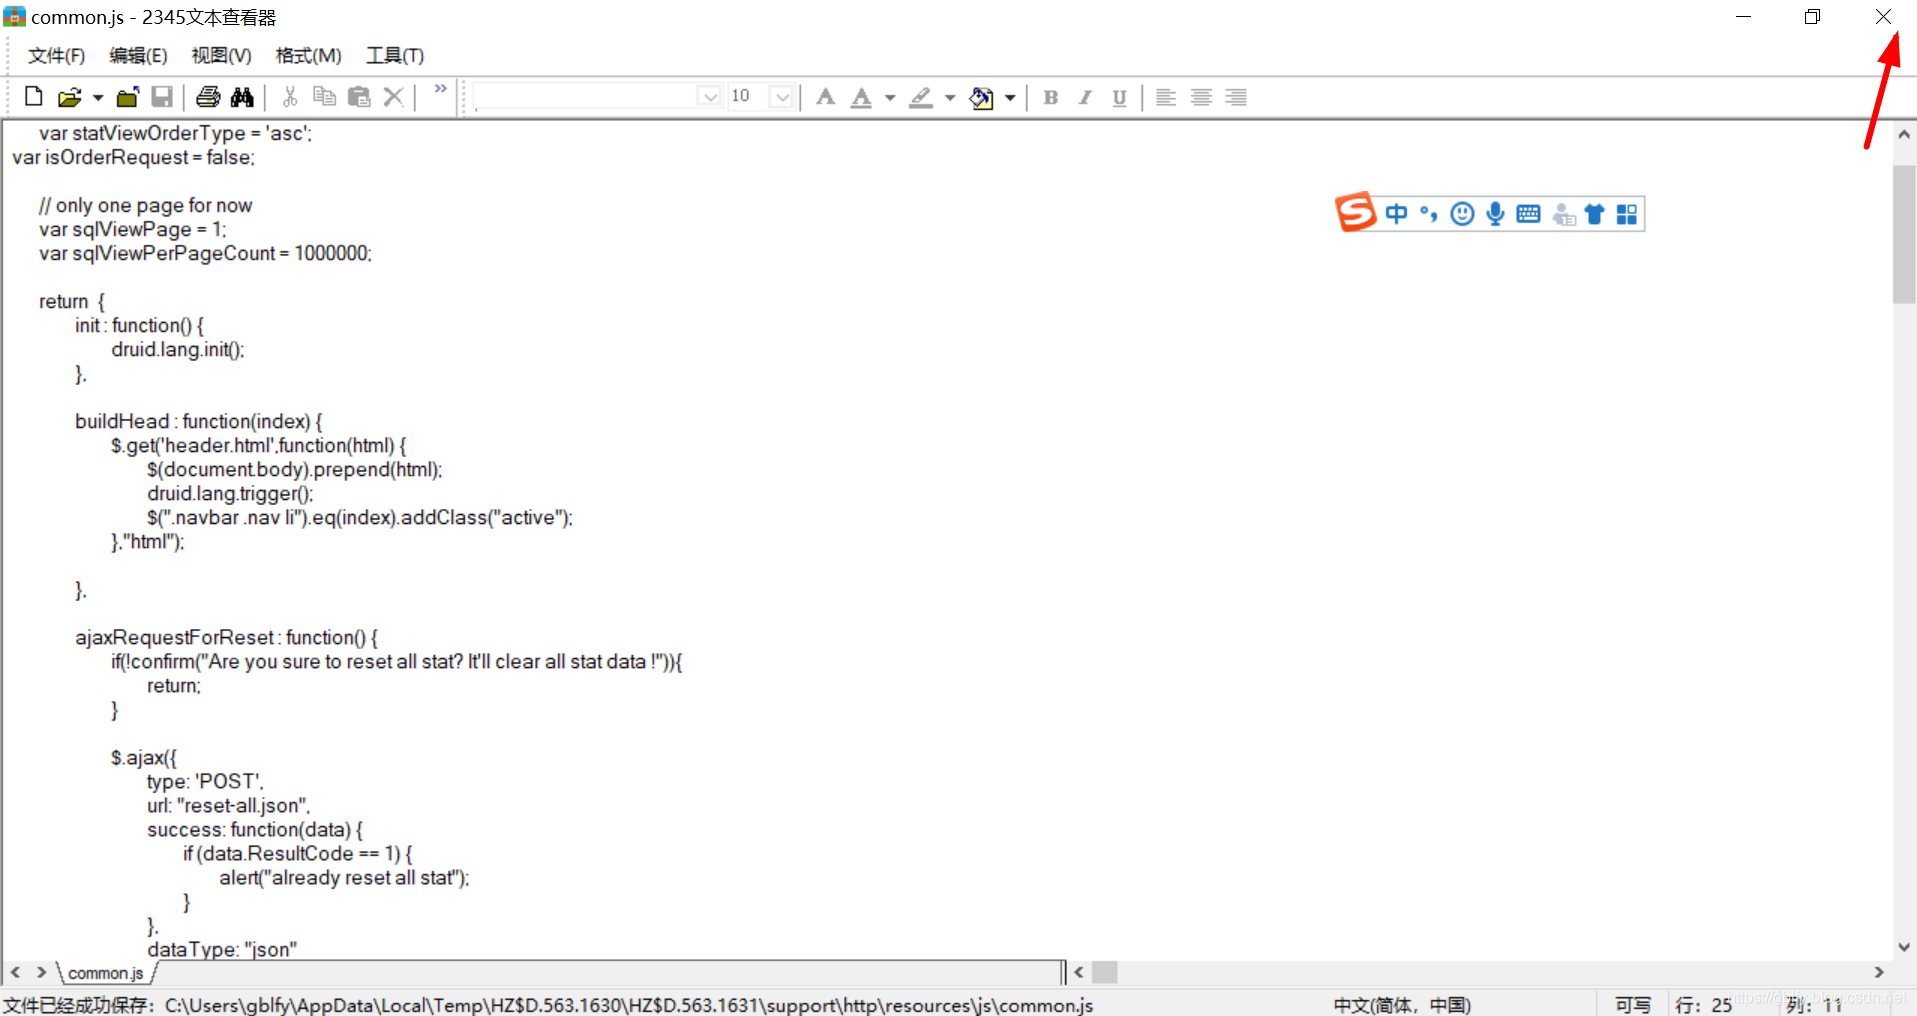Viewport: 1917px width, 1016px height.
Task: Click the 'buildHead : function(index) {' line
Action: point(198,421)
